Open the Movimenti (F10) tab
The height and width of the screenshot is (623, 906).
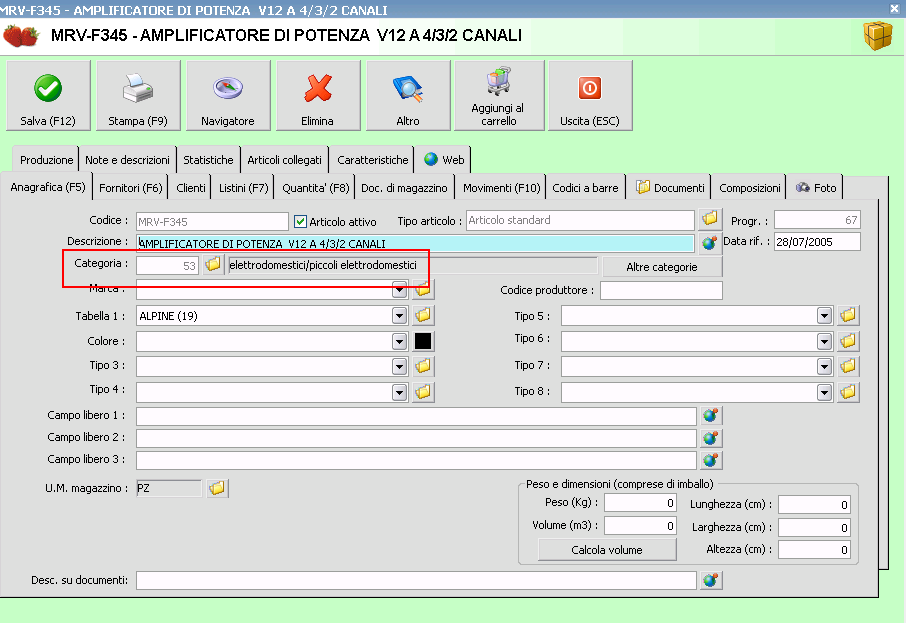pos(502,188)
